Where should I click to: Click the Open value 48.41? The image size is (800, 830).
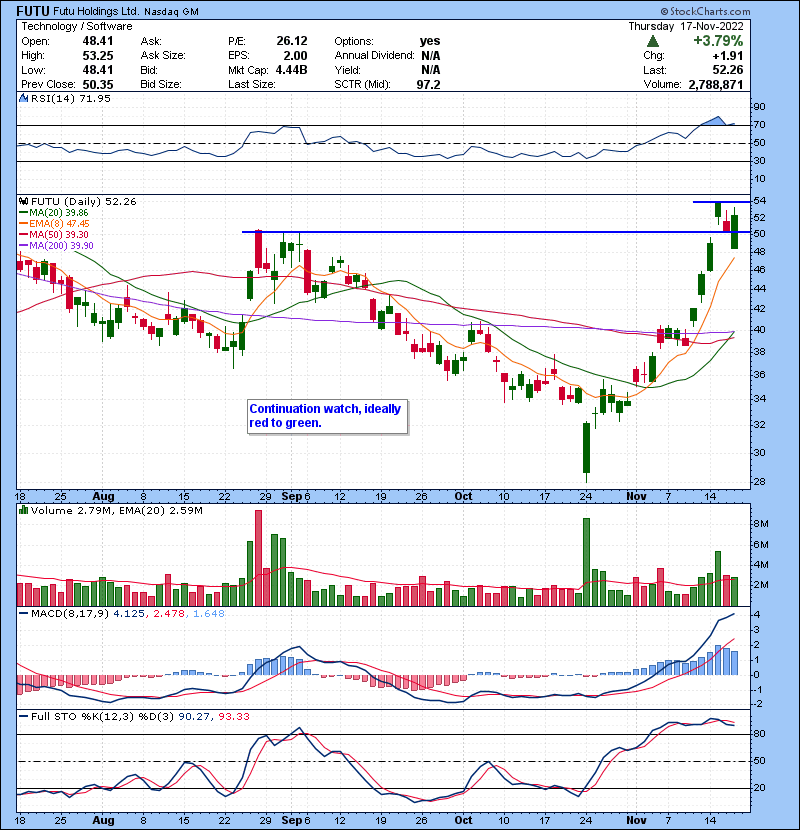coord(97,41)
